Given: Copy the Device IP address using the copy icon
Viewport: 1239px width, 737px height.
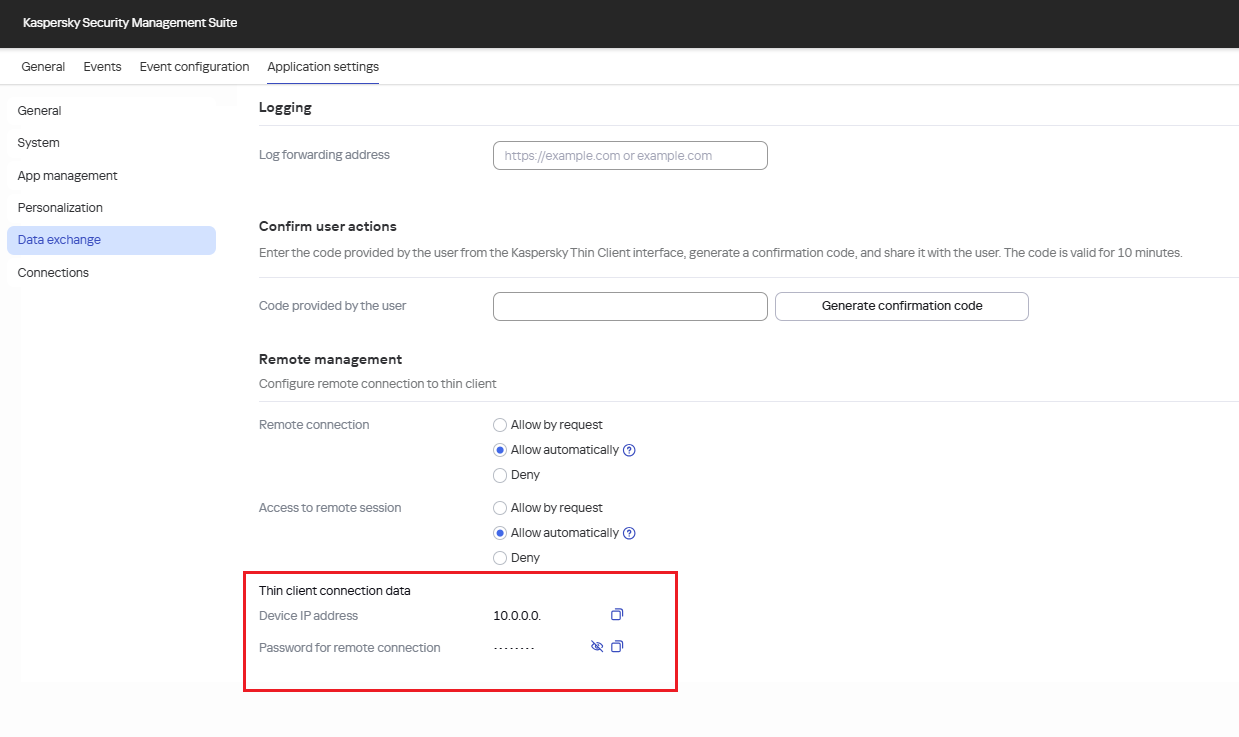Looking at the screenshot, I should pyautogui.click(x=617, y=614).
